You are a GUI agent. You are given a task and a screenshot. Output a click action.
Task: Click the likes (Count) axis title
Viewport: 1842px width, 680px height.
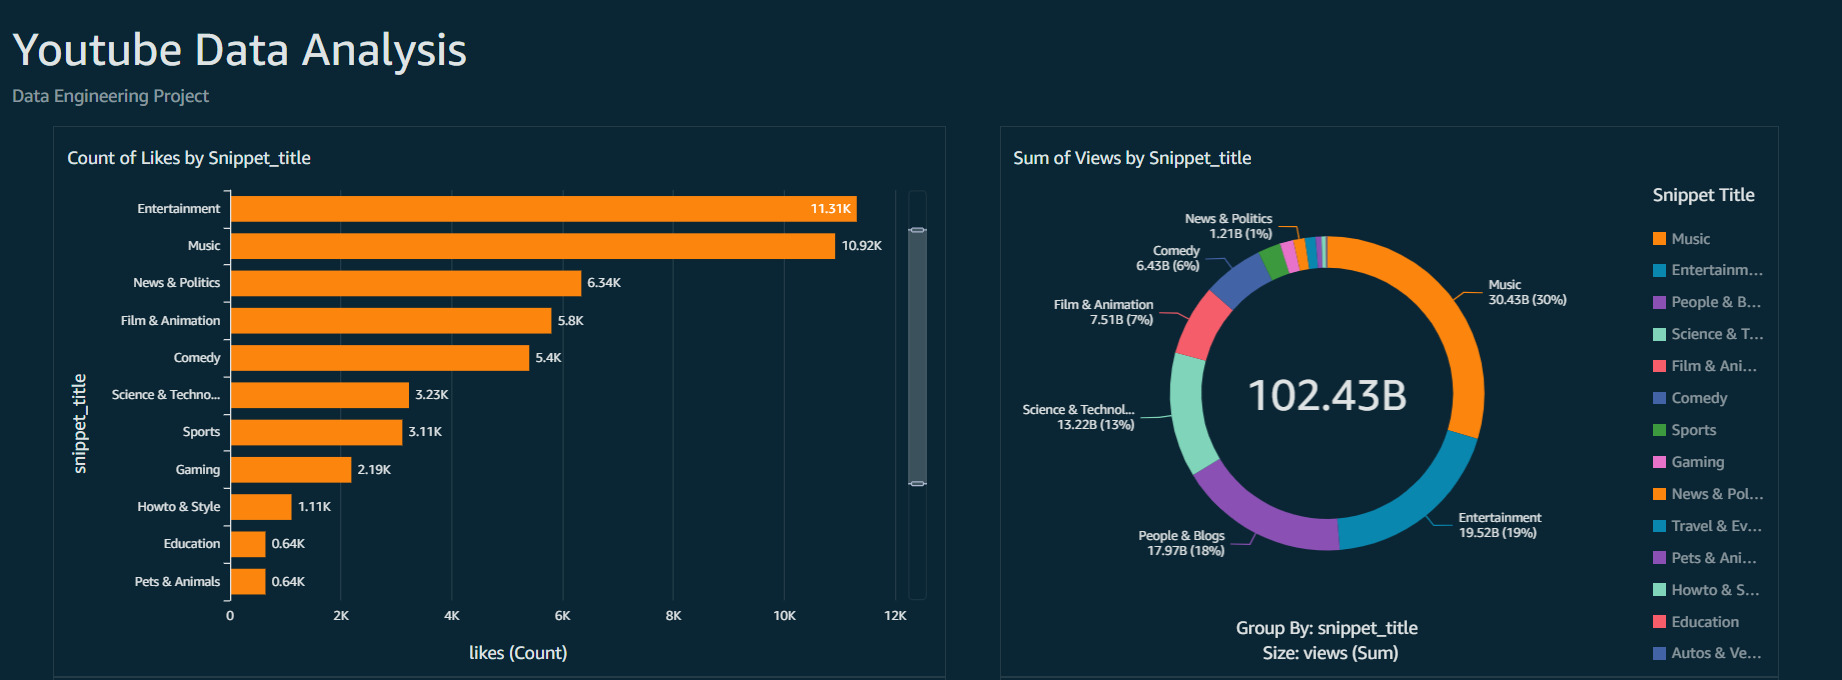[518, 653]
